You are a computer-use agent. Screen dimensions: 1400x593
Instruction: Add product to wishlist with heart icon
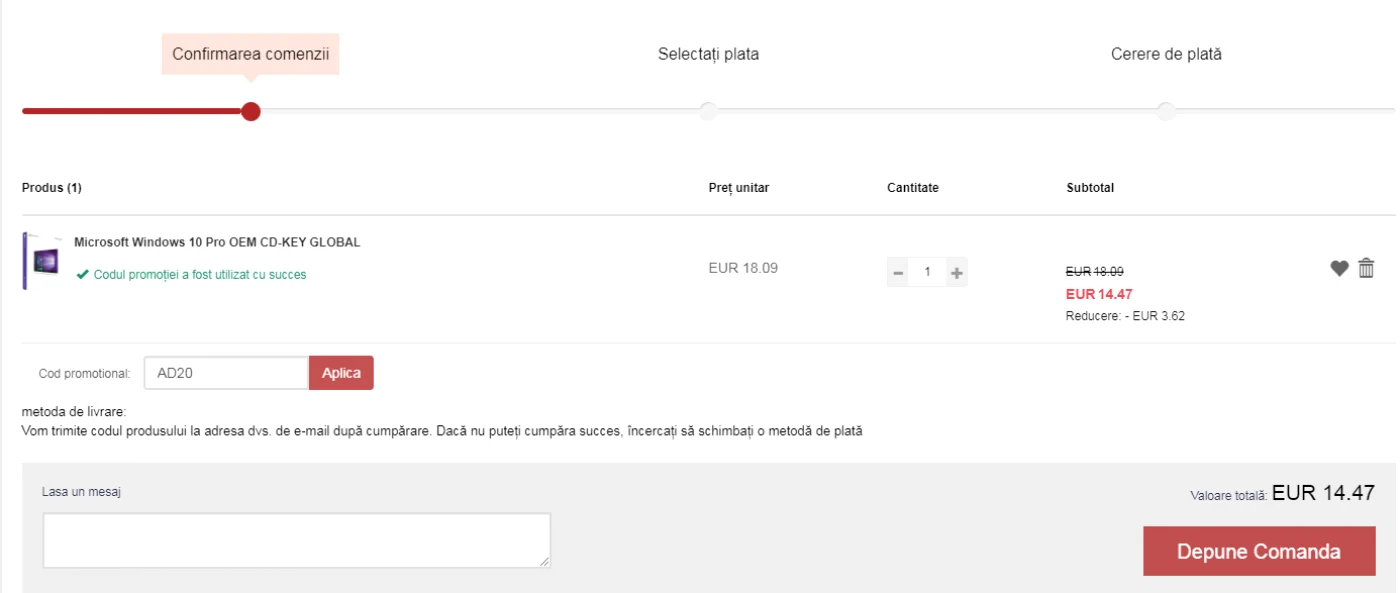coord(1339,268)
